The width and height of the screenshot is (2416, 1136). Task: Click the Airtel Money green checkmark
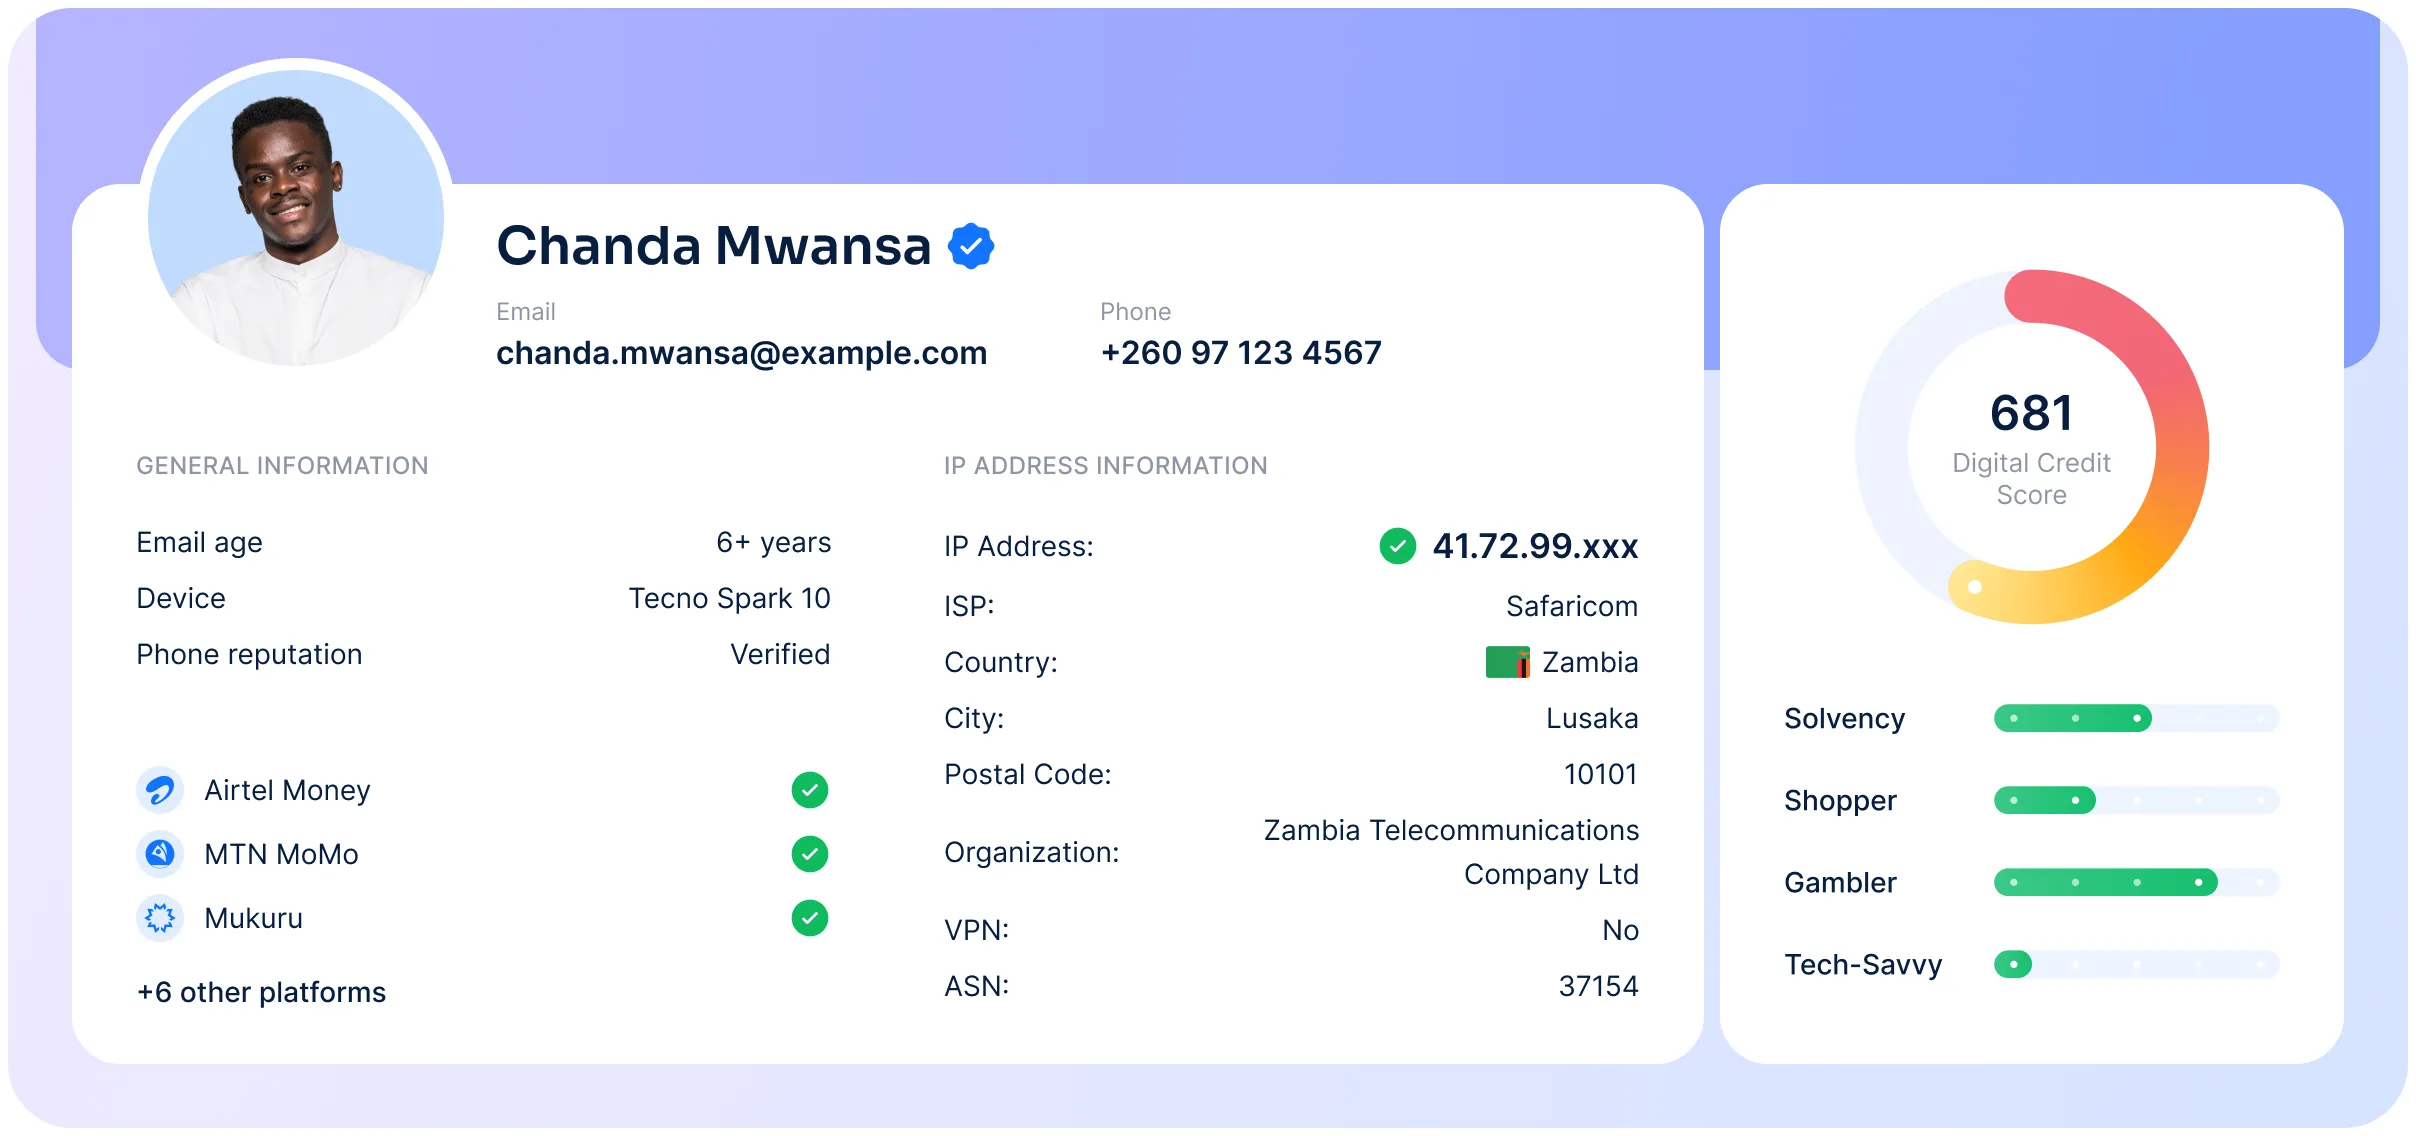coord(810,790)
